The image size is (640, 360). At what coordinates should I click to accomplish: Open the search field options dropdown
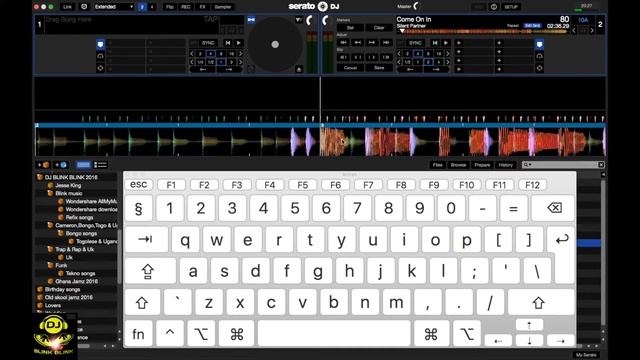click(x=528, y=164)
